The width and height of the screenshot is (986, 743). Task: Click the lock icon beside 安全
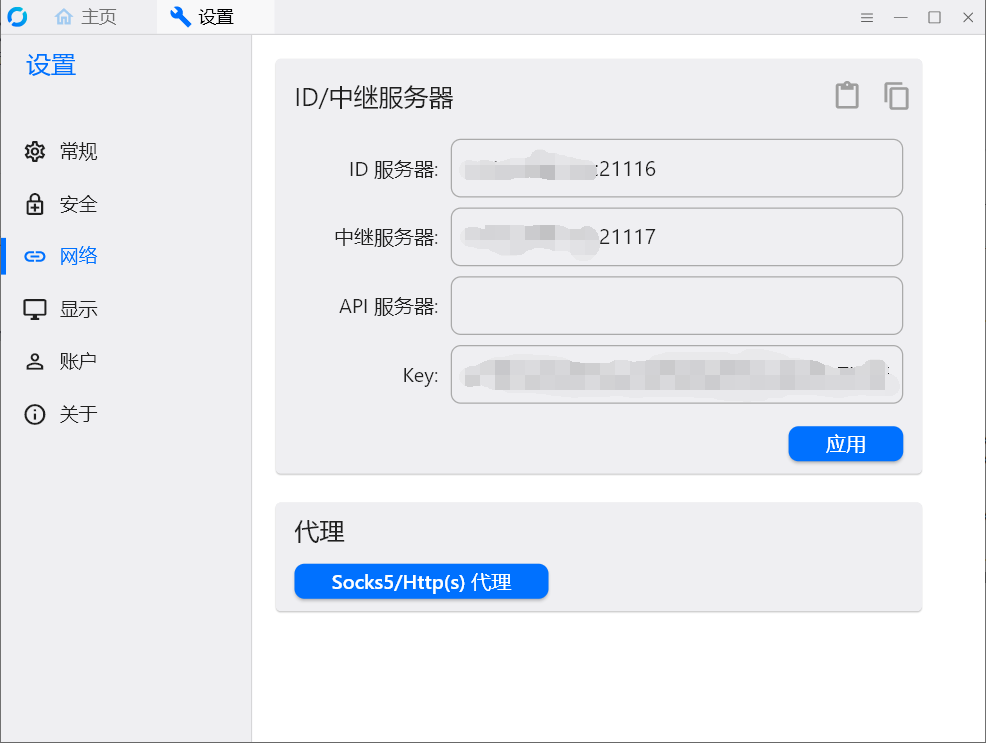pyautogui.click(x=35, y=204)
